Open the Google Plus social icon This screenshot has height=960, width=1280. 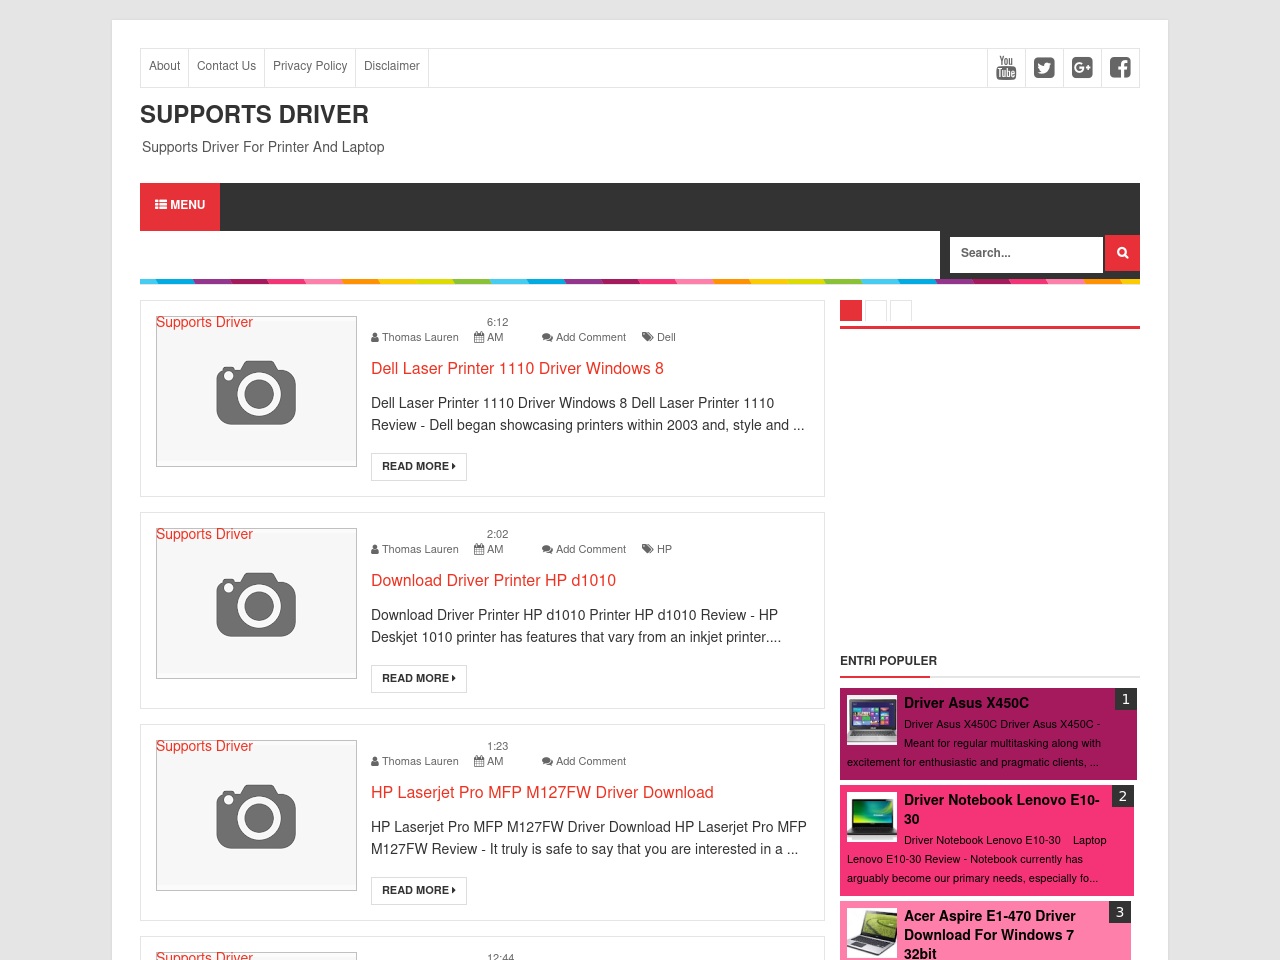tap(1082, 68)
